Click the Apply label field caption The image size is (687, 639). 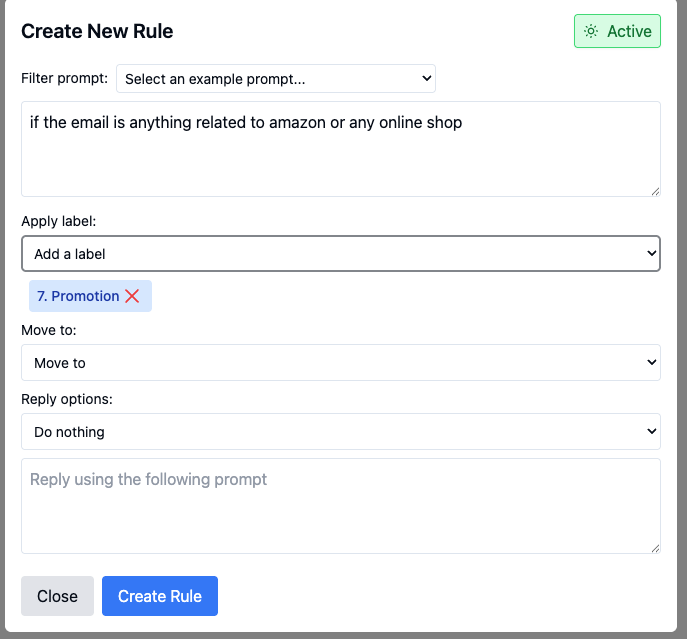(x=59, y=221)
